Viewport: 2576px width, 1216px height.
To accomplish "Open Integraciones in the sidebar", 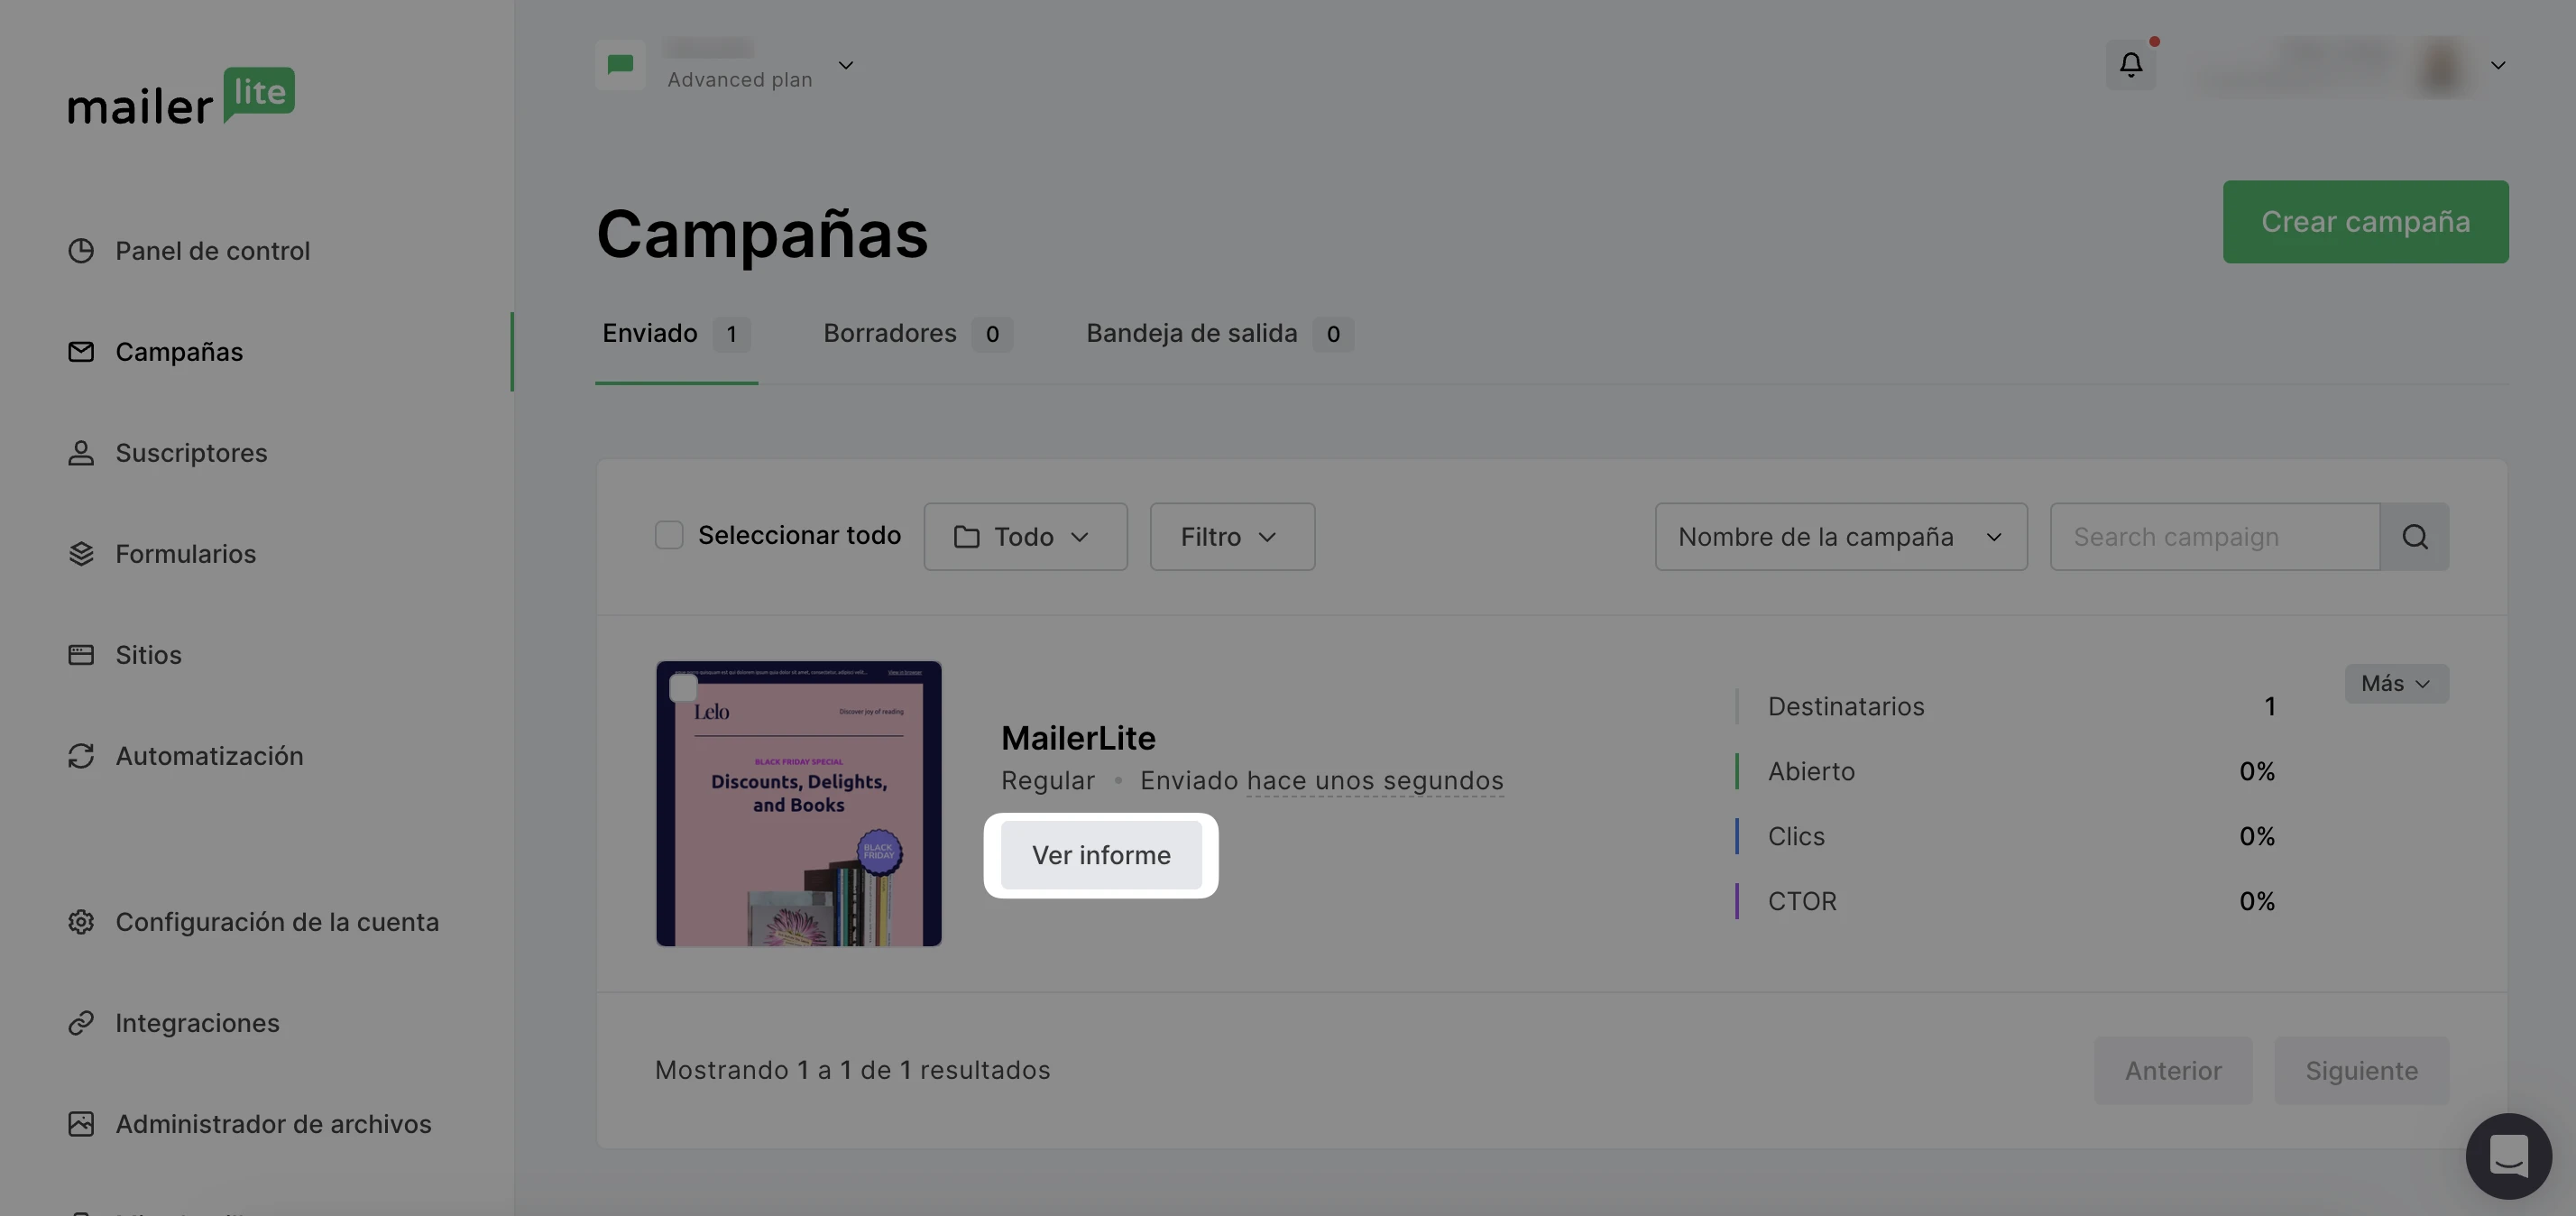I will [x=197, y=1022].
